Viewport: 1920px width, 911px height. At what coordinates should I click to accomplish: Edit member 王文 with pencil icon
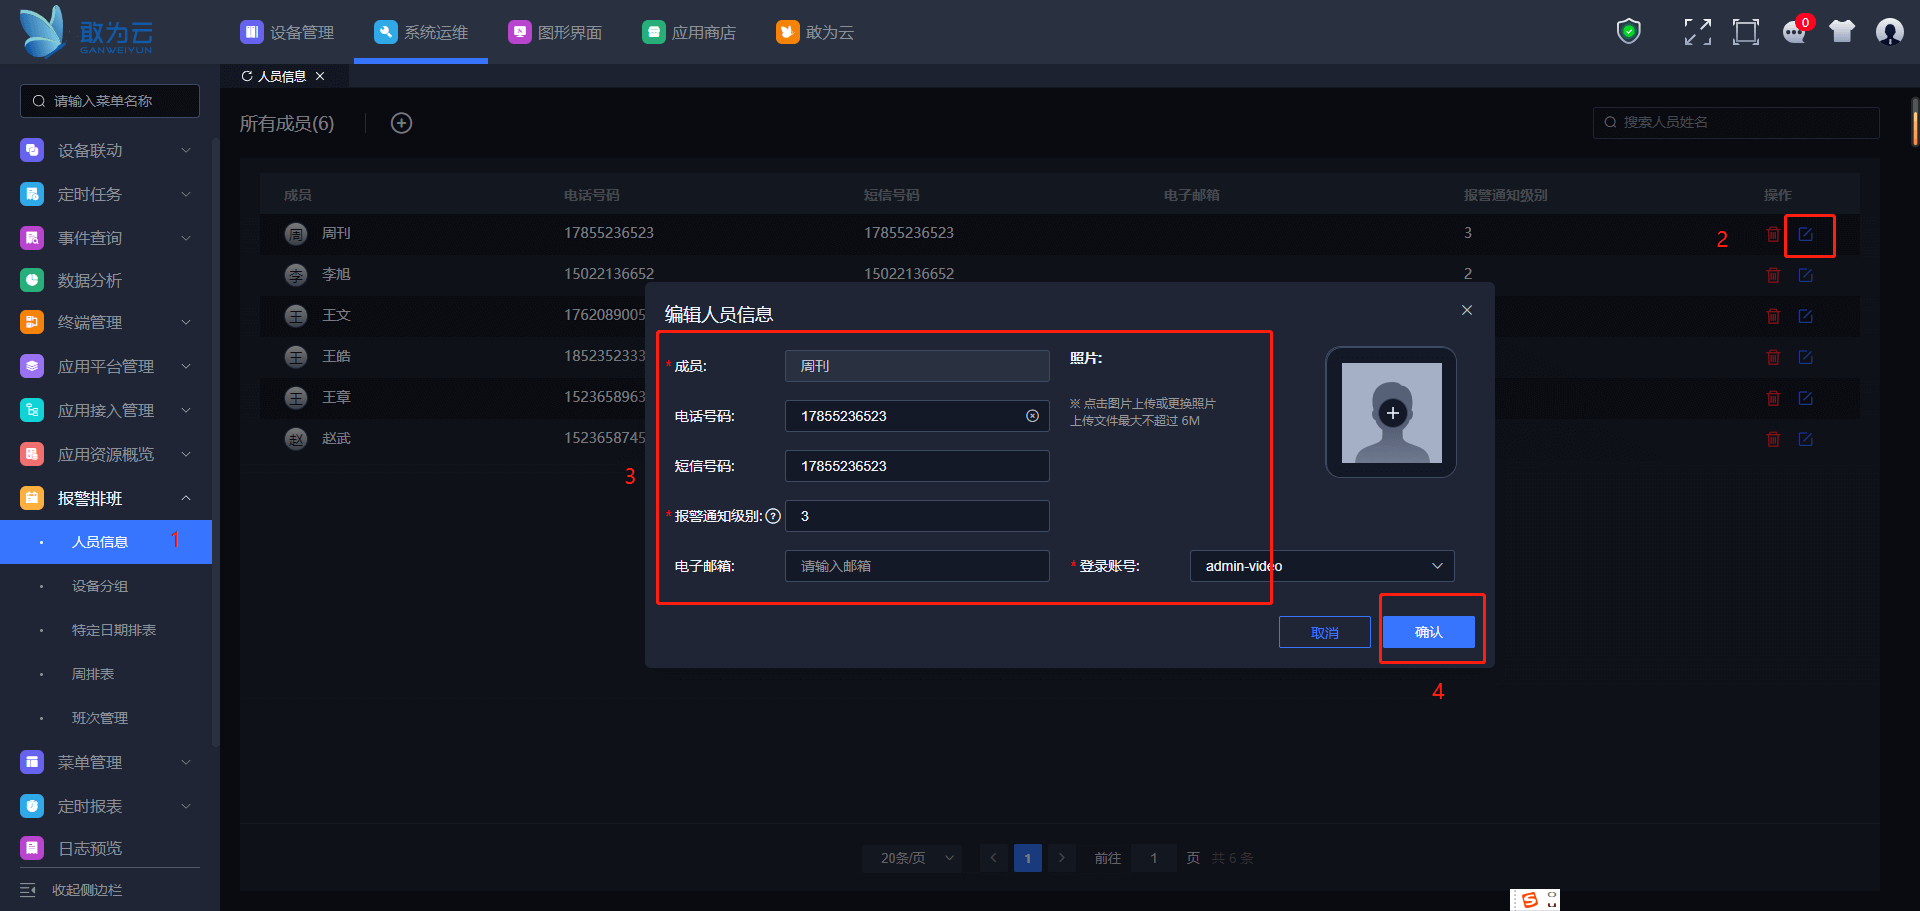[1806, 316]
